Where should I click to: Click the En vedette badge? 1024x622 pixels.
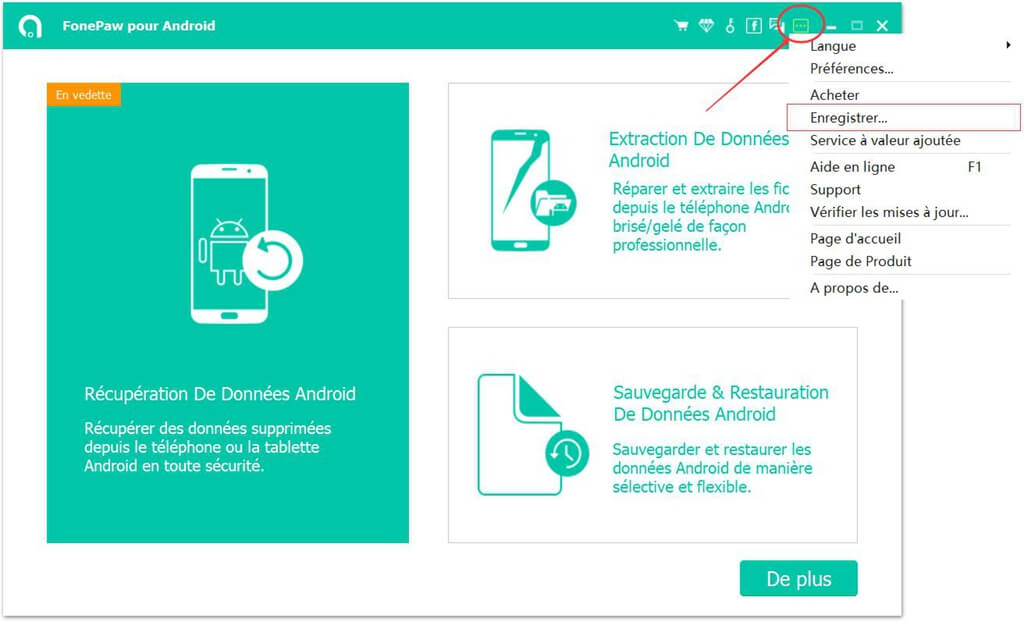84,95
